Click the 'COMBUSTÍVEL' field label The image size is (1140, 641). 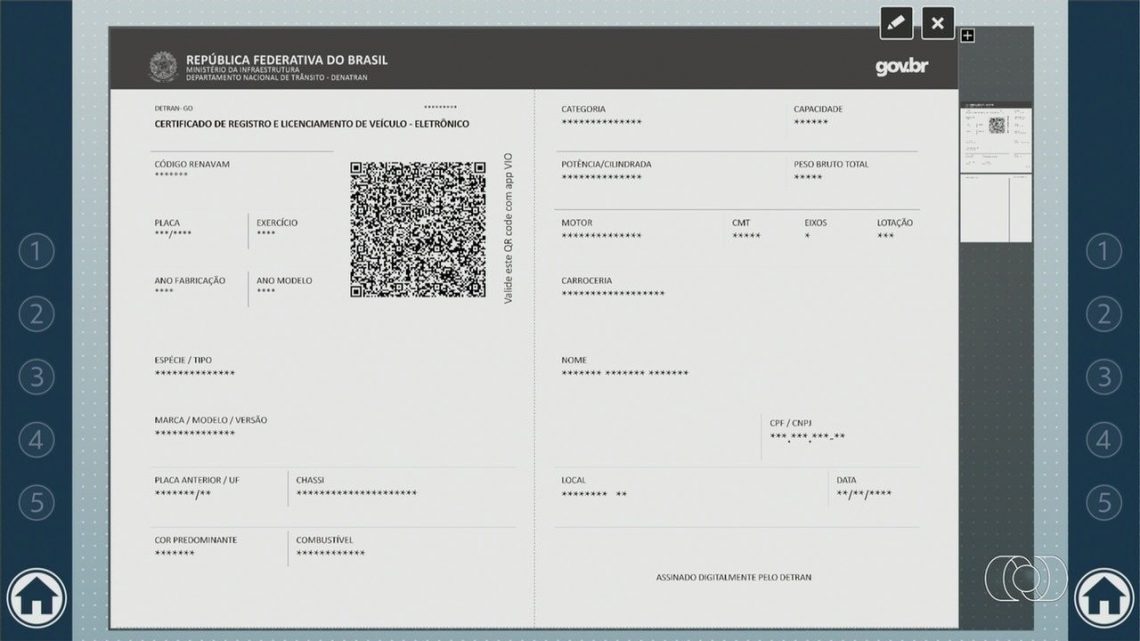pyautogui.click(x=324, y=540)
